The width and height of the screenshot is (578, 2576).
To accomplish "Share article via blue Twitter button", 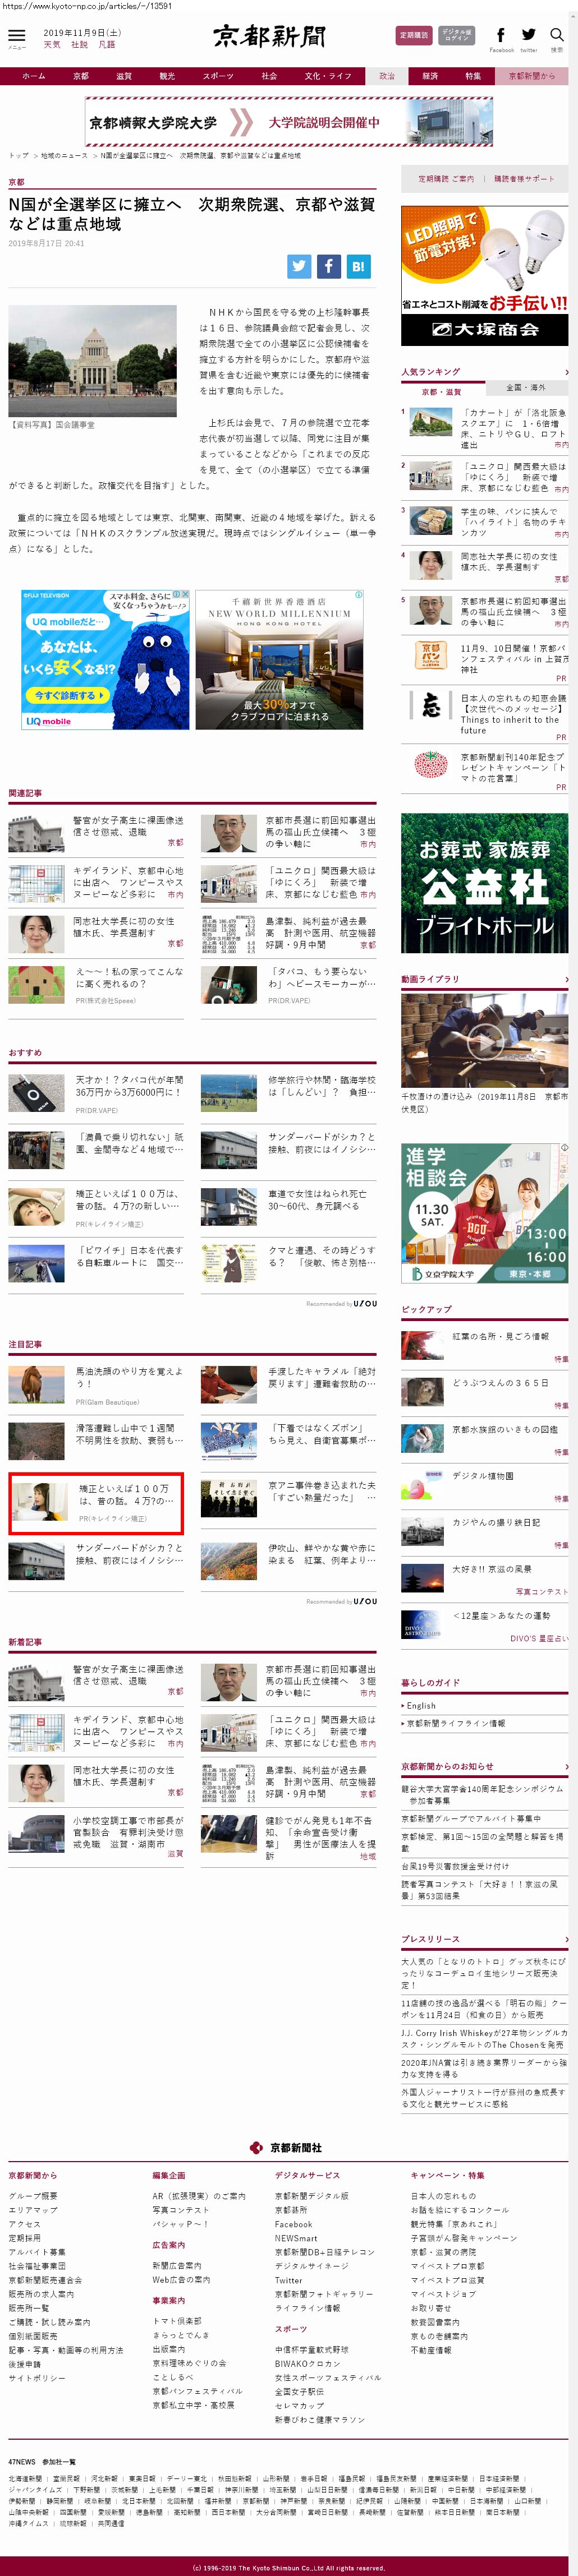I will click(299, 266).
